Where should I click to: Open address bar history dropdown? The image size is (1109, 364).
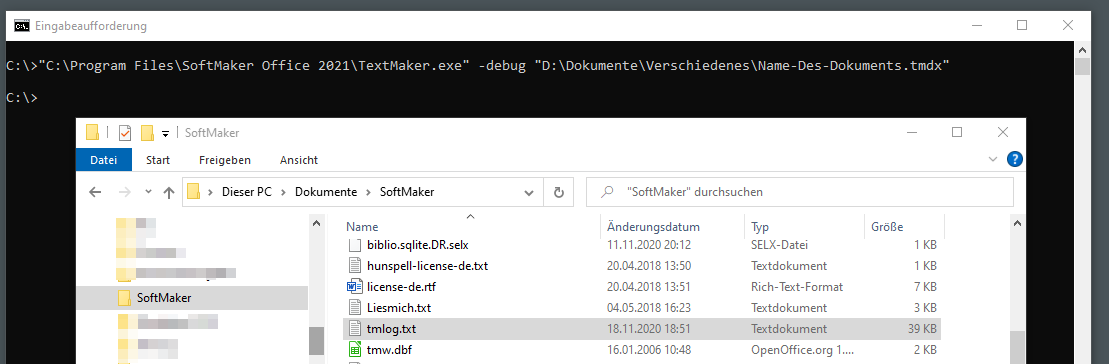(x=528, y=192)
